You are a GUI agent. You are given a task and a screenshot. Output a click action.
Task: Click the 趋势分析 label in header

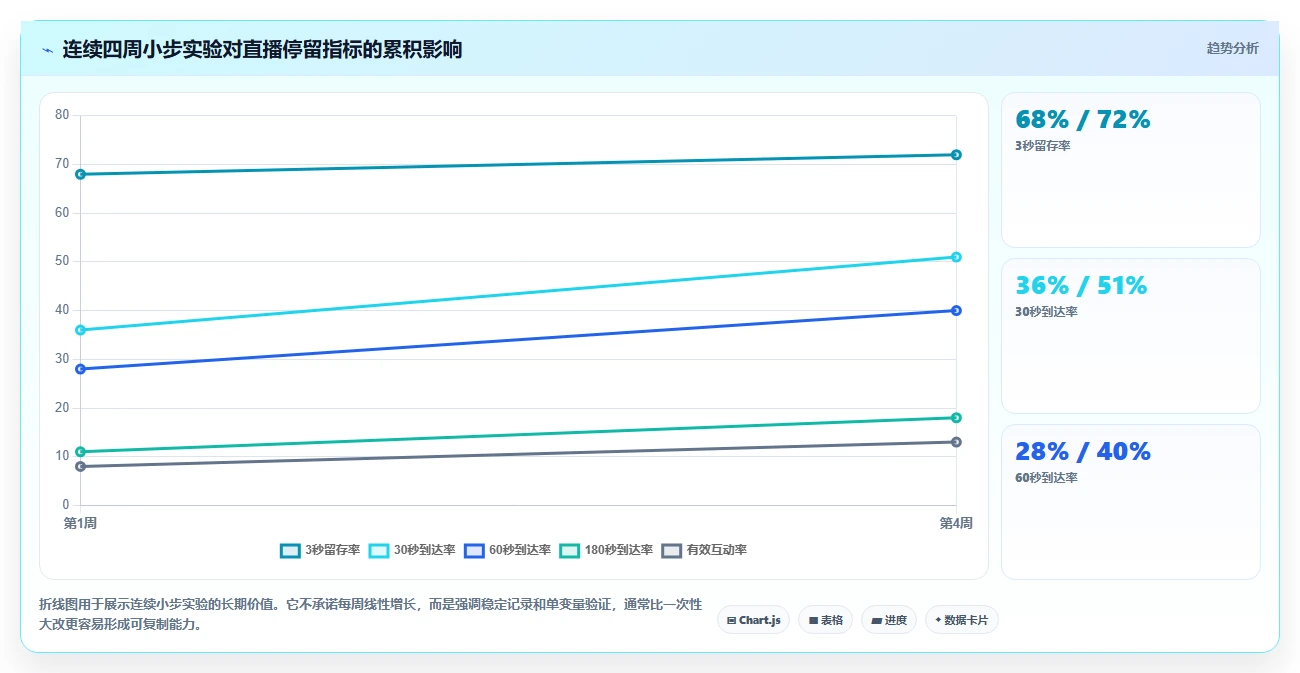(1232, 48)
